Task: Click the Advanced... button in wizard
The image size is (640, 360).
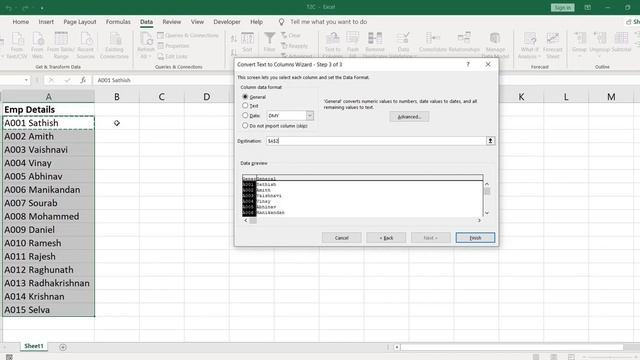Action: point(409,117)
